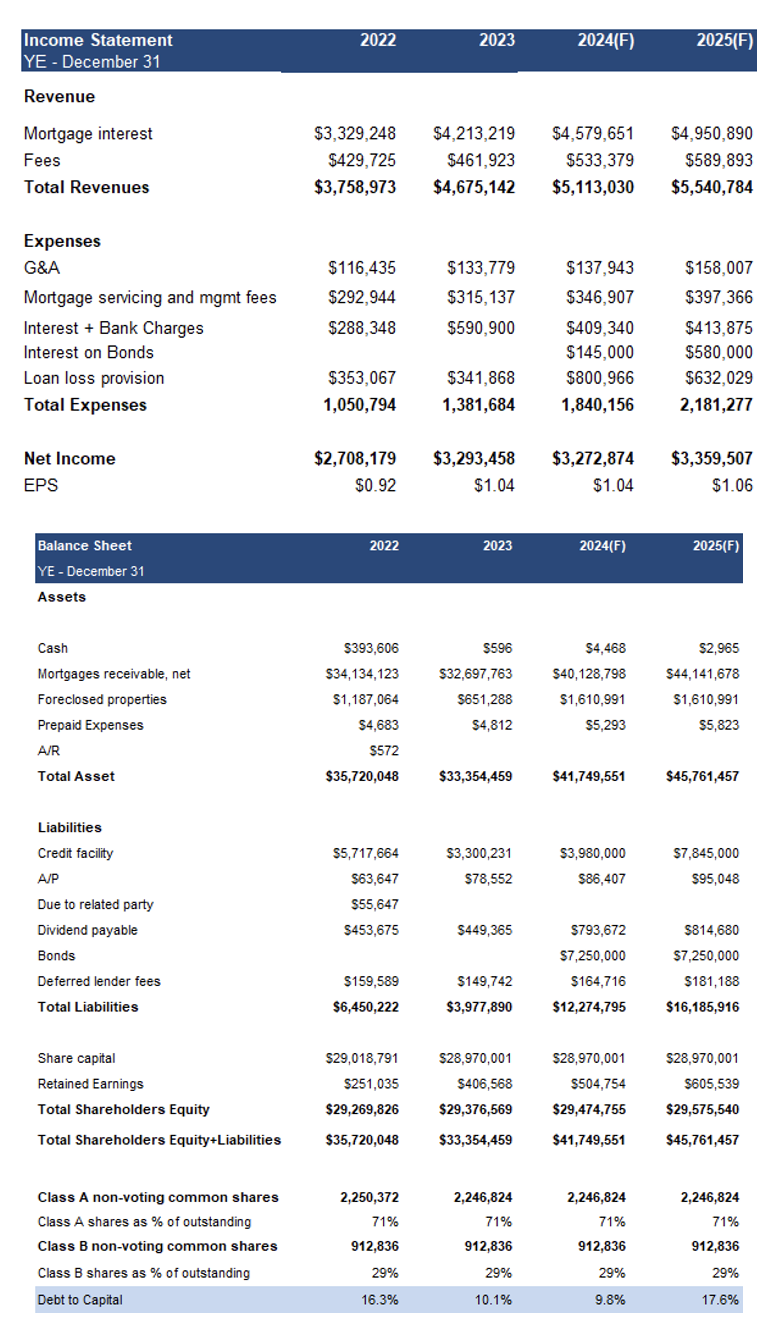Click 2022 Credit facility $5,717,664
Image resolution: width=776 pixels, height=1344 pixels.
coord(366,854)
